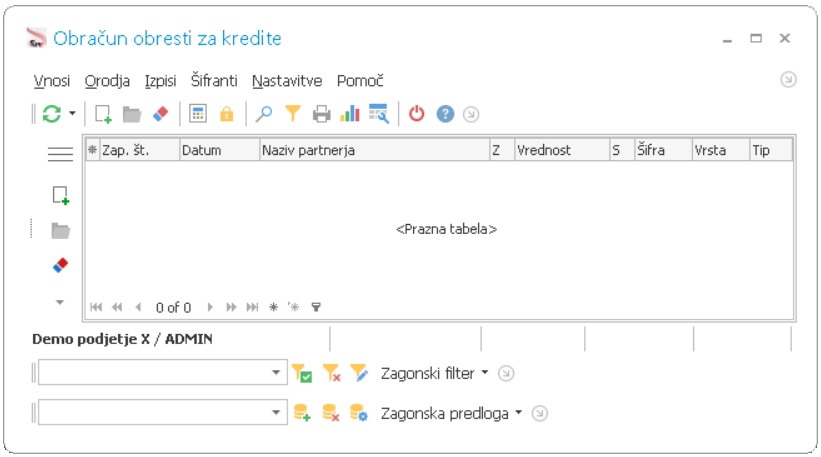This screenshot has width=821, height=457.
Task: Open the calculator icon in toolbar
Action: (198, 114)
